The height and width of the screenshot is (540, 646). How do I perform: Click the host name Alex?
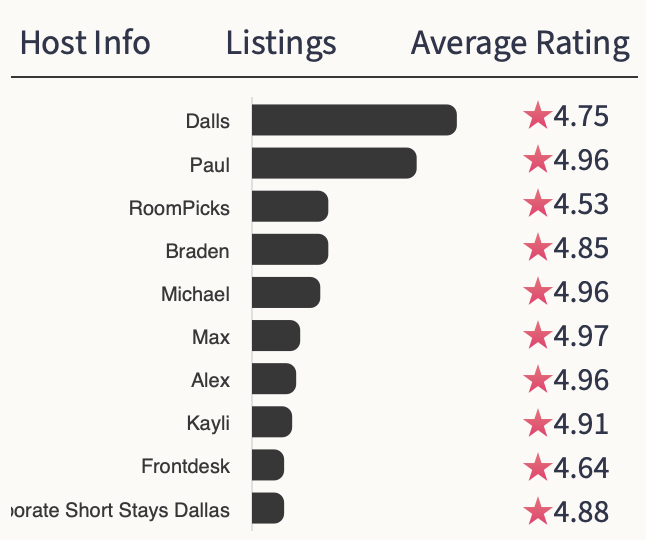[210, 380]
